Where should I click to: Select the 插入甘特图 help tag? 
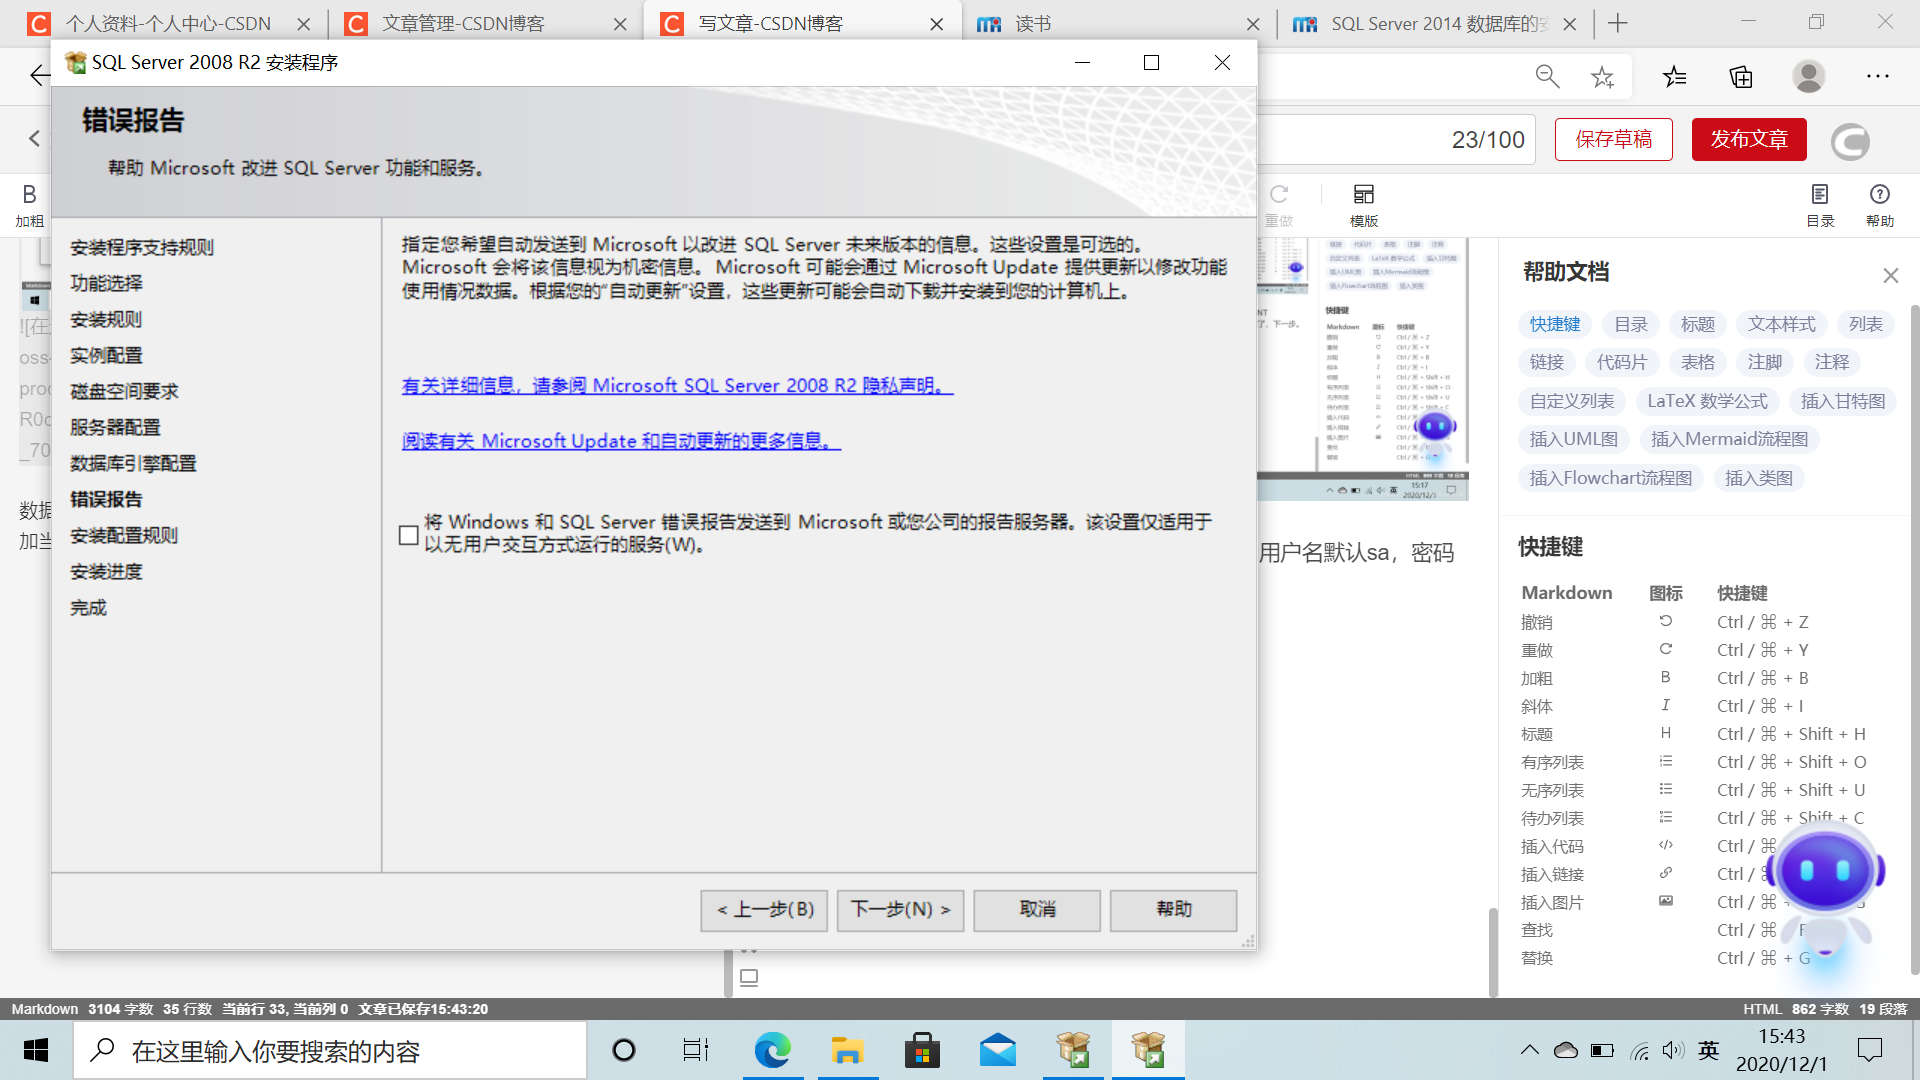coord(1842,402)
